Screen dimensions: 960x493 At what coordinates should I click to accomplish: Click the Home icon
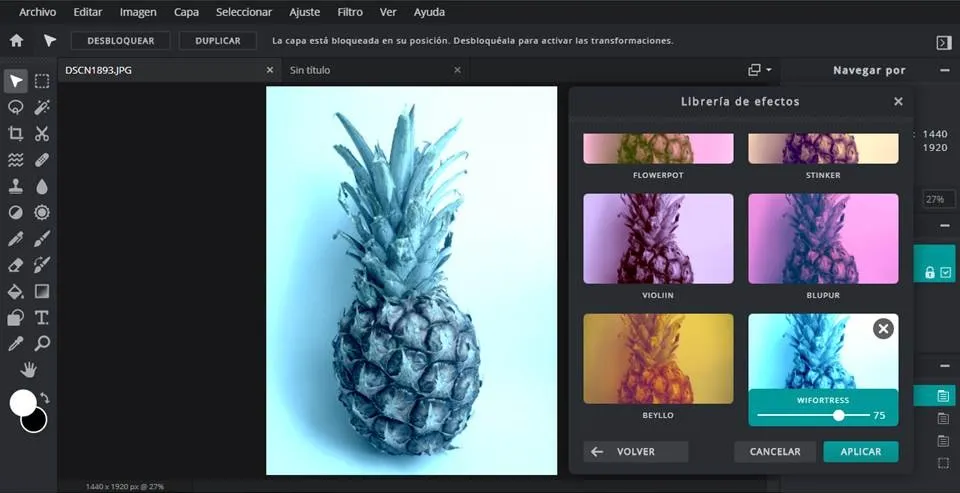click(x=16, y=41)
